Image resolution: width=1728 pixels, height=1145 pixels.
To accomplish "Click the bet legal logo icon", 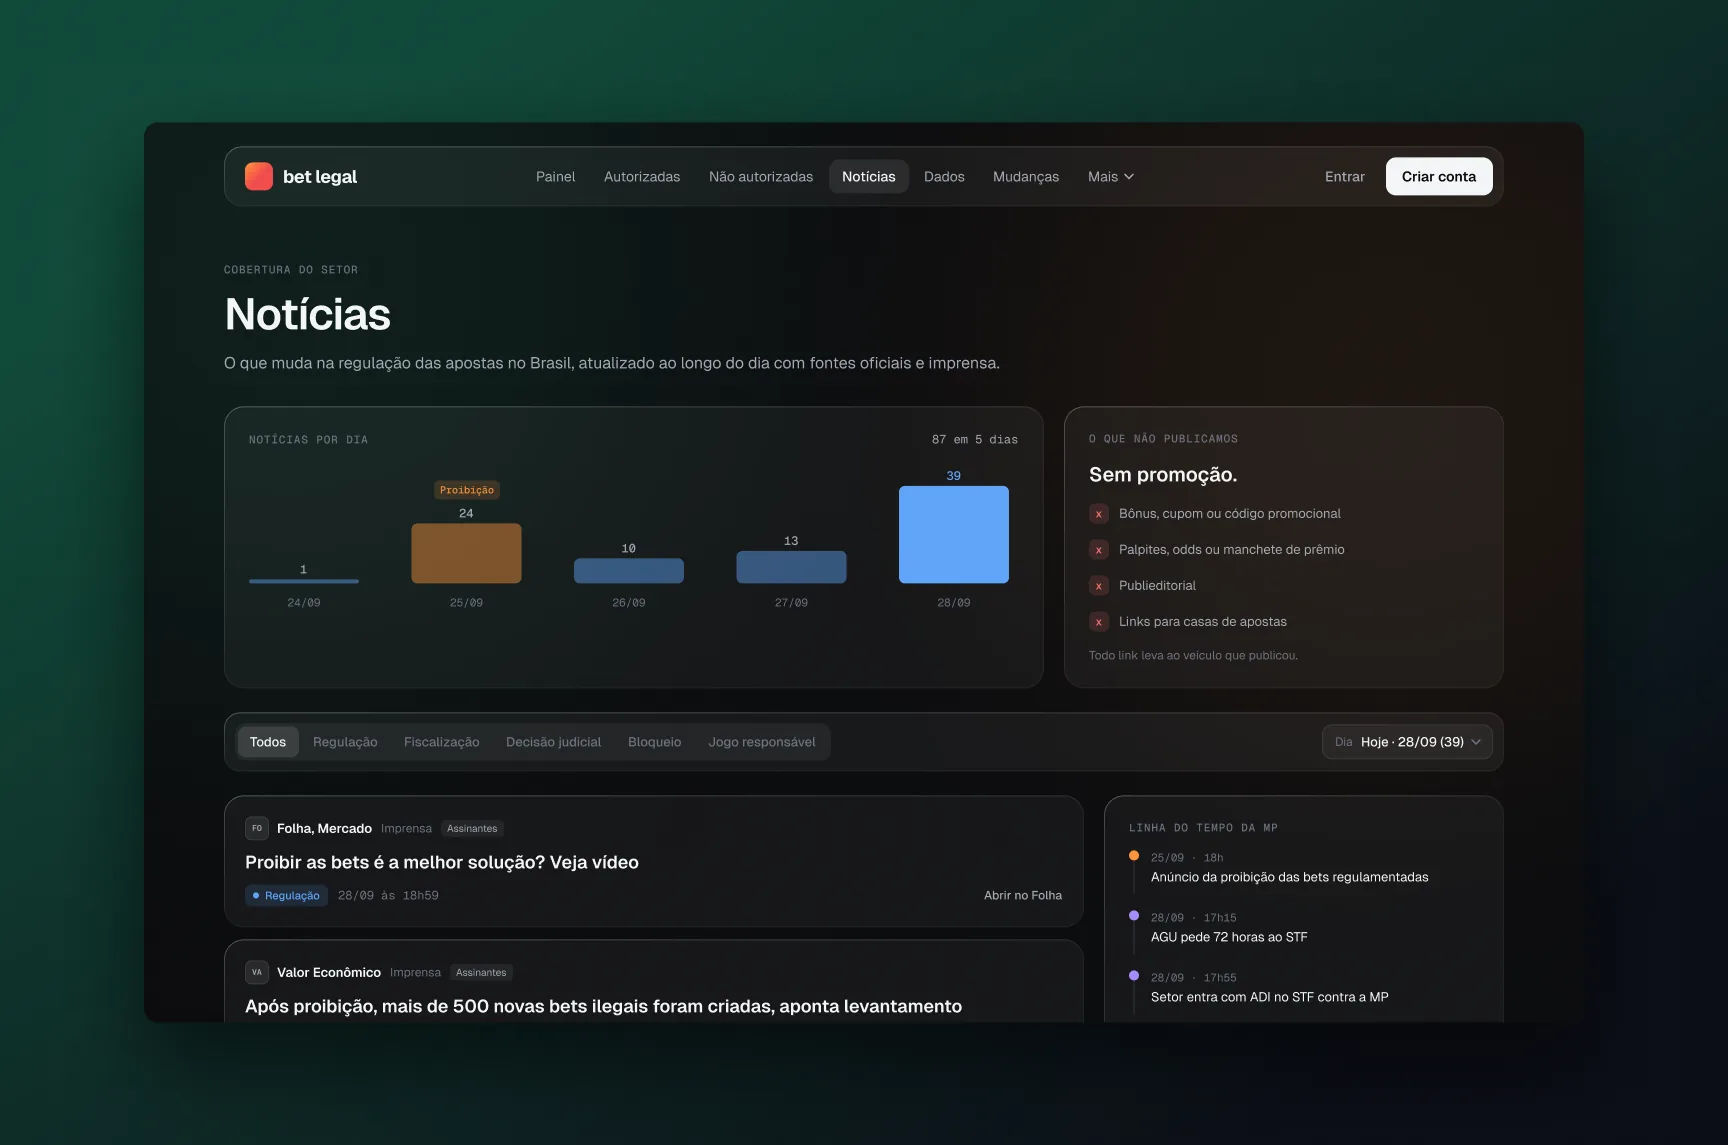I will [259, 176].
